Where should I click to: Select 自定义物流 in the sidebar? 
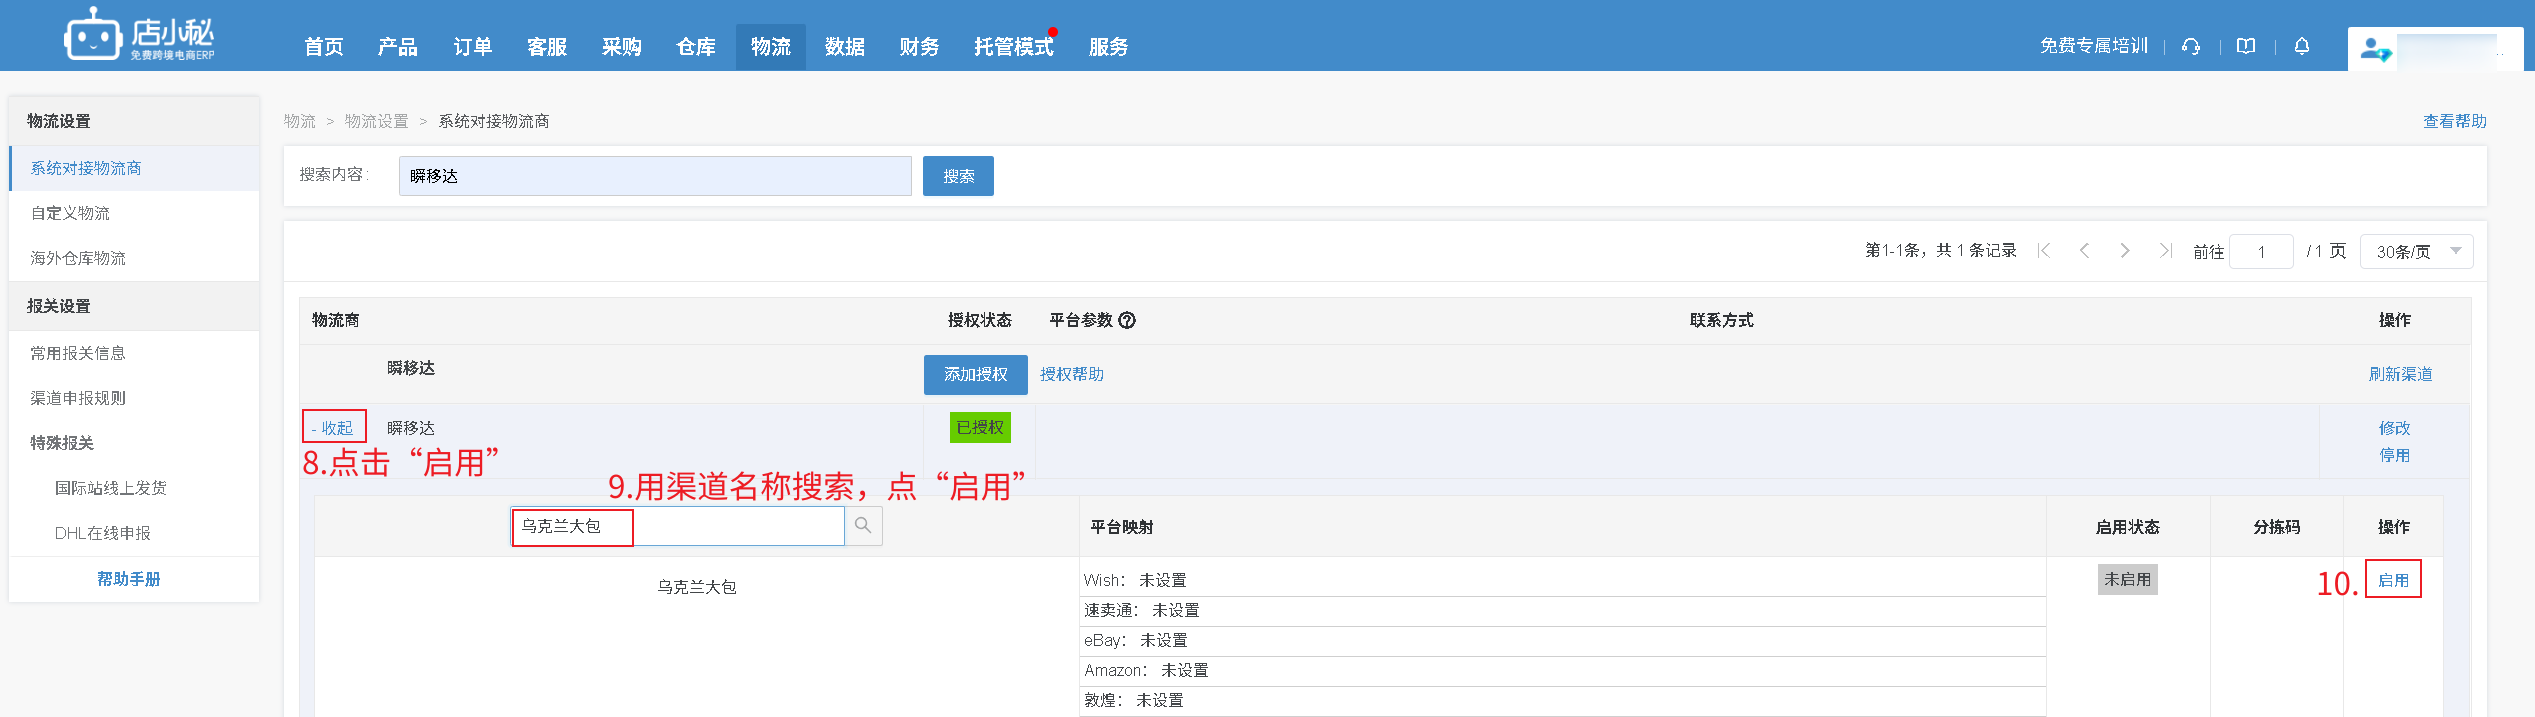(70, 213)
